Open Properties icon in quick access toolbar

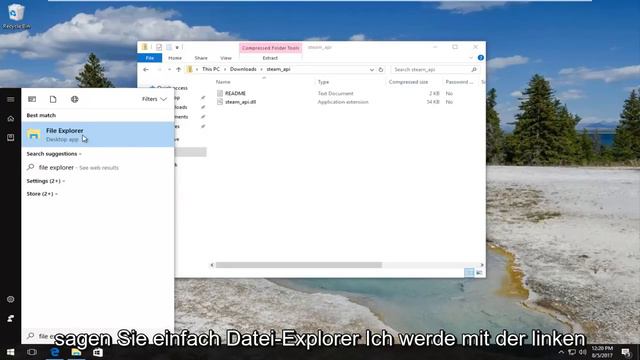(x=158, y=47)
